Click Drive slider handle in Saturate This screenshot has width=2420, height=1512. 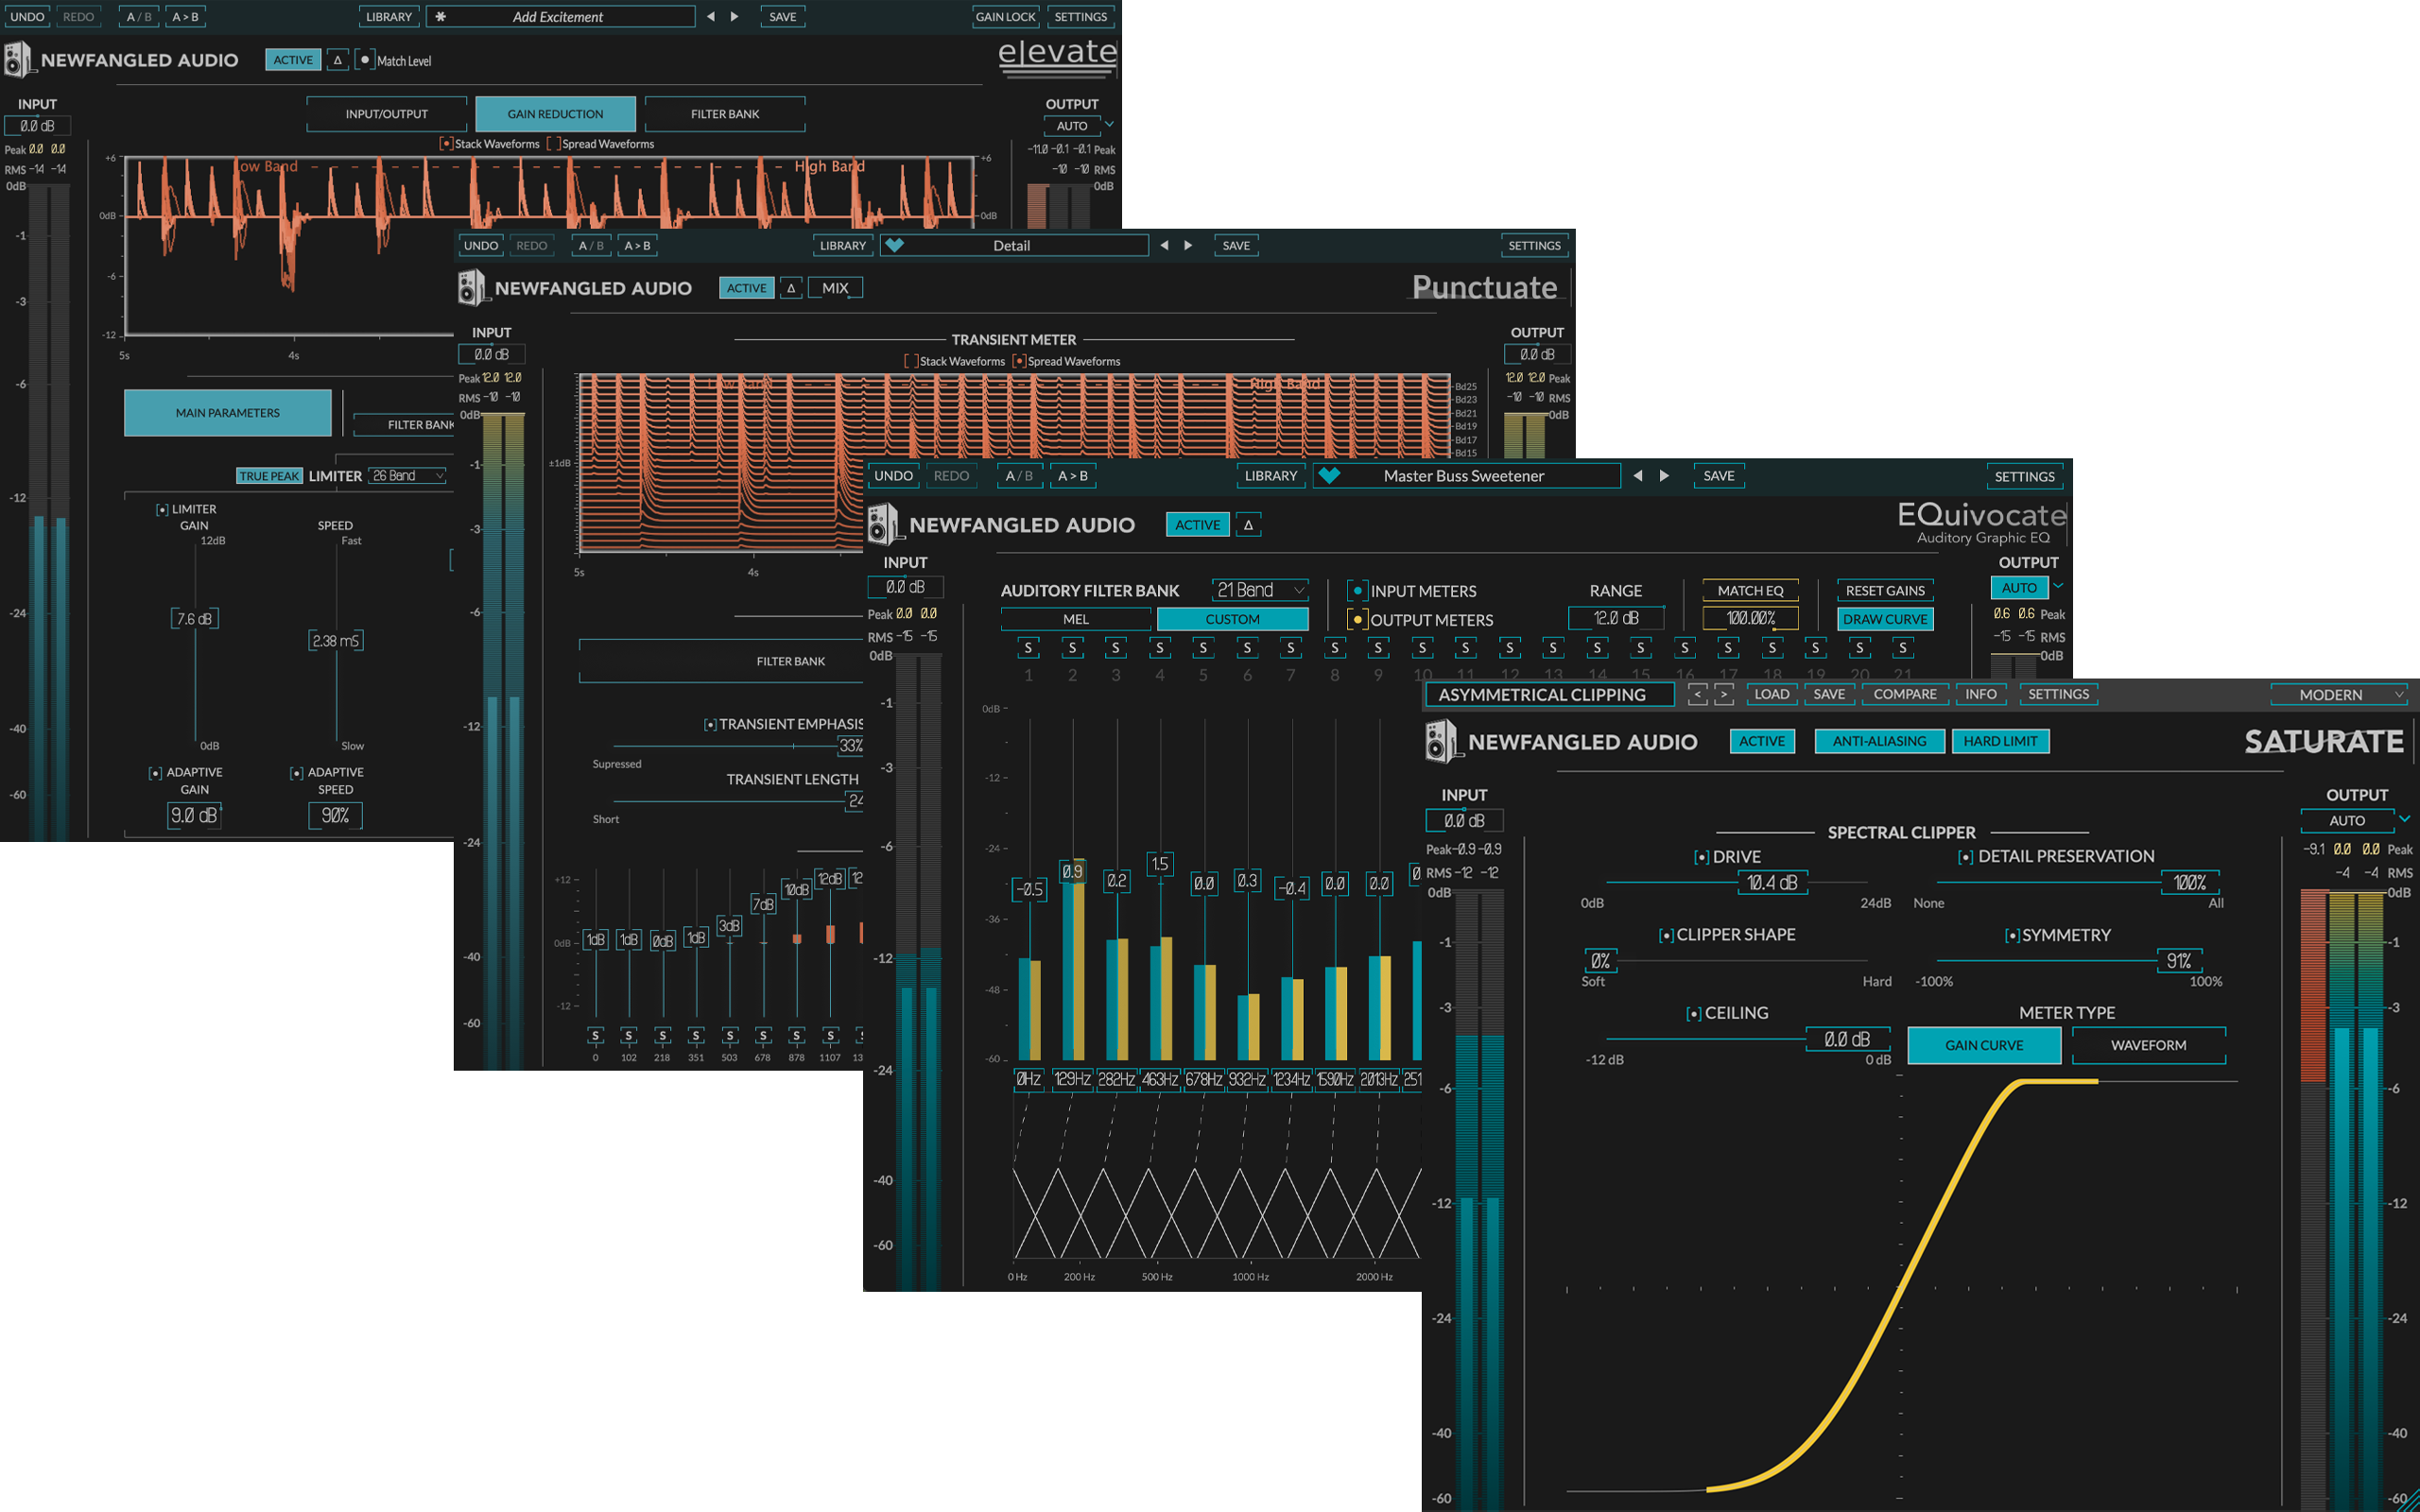(x=1772, y=882)
